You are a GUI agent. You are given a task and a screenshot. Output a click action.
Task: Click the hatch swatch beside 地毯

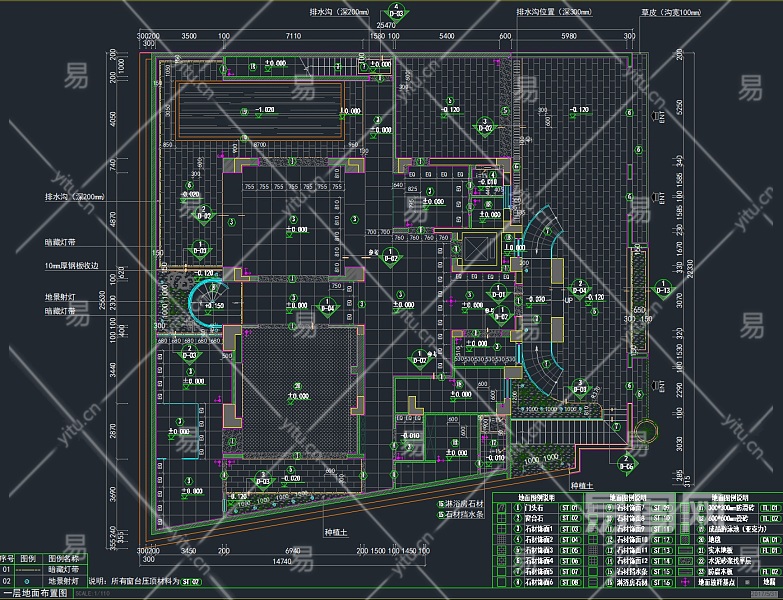pos(686,540)
